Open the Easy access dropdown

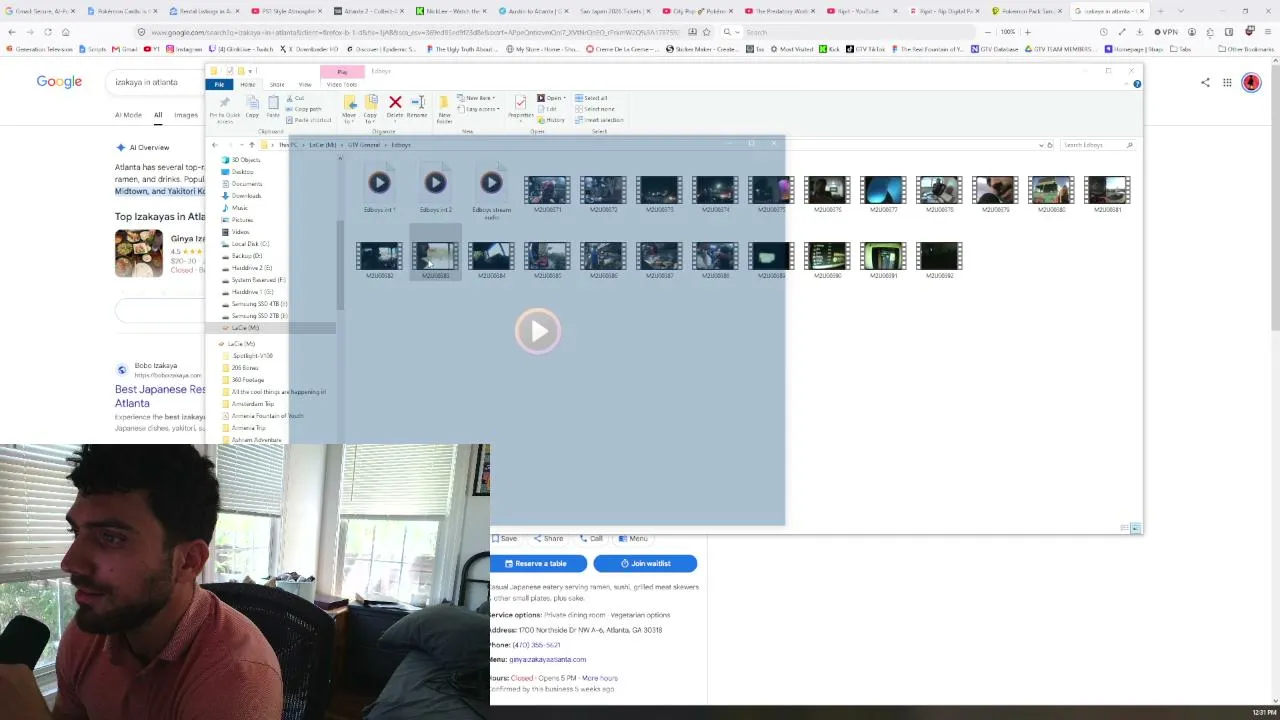tap(479, 109)
